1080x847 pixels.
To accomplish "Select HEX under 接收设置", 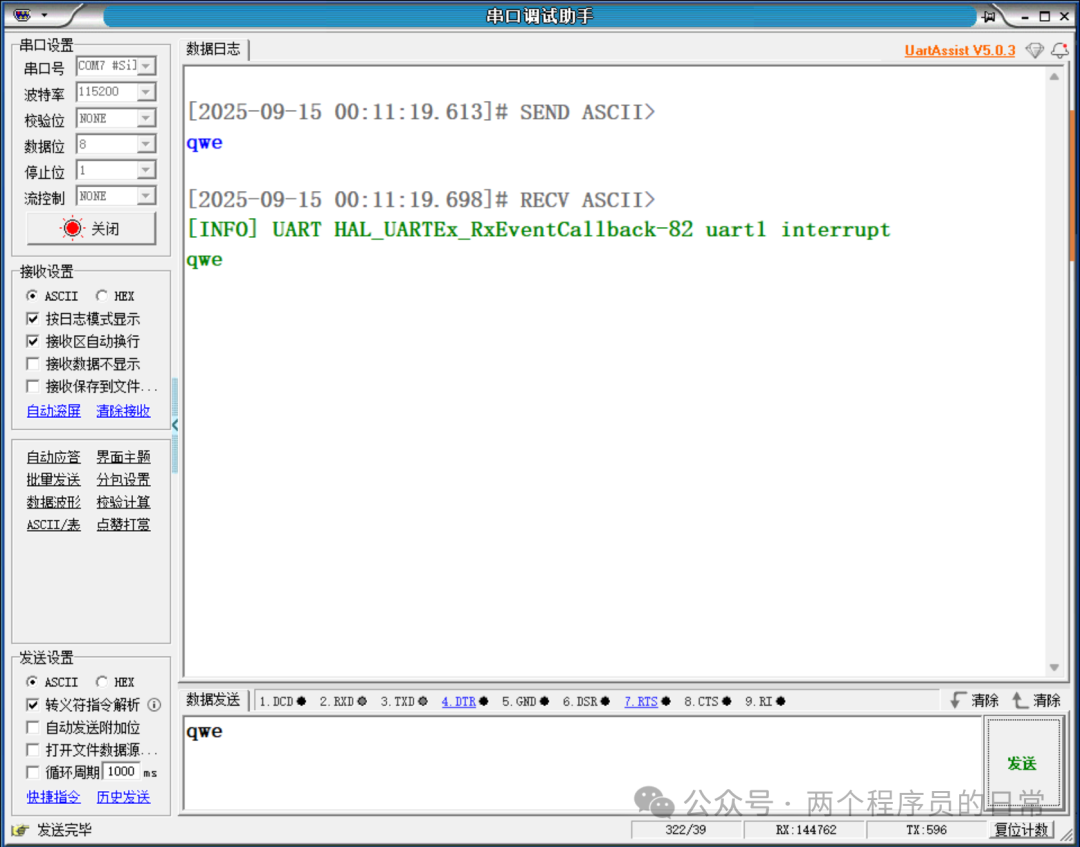I will (102, 296).
